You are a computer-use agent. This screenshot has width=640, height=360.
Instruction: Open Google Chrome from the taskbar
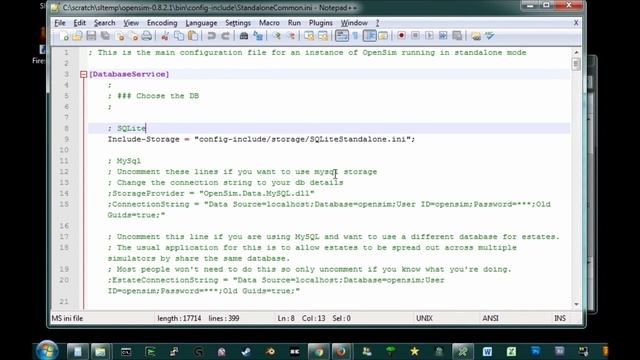[x=319, y=351]
